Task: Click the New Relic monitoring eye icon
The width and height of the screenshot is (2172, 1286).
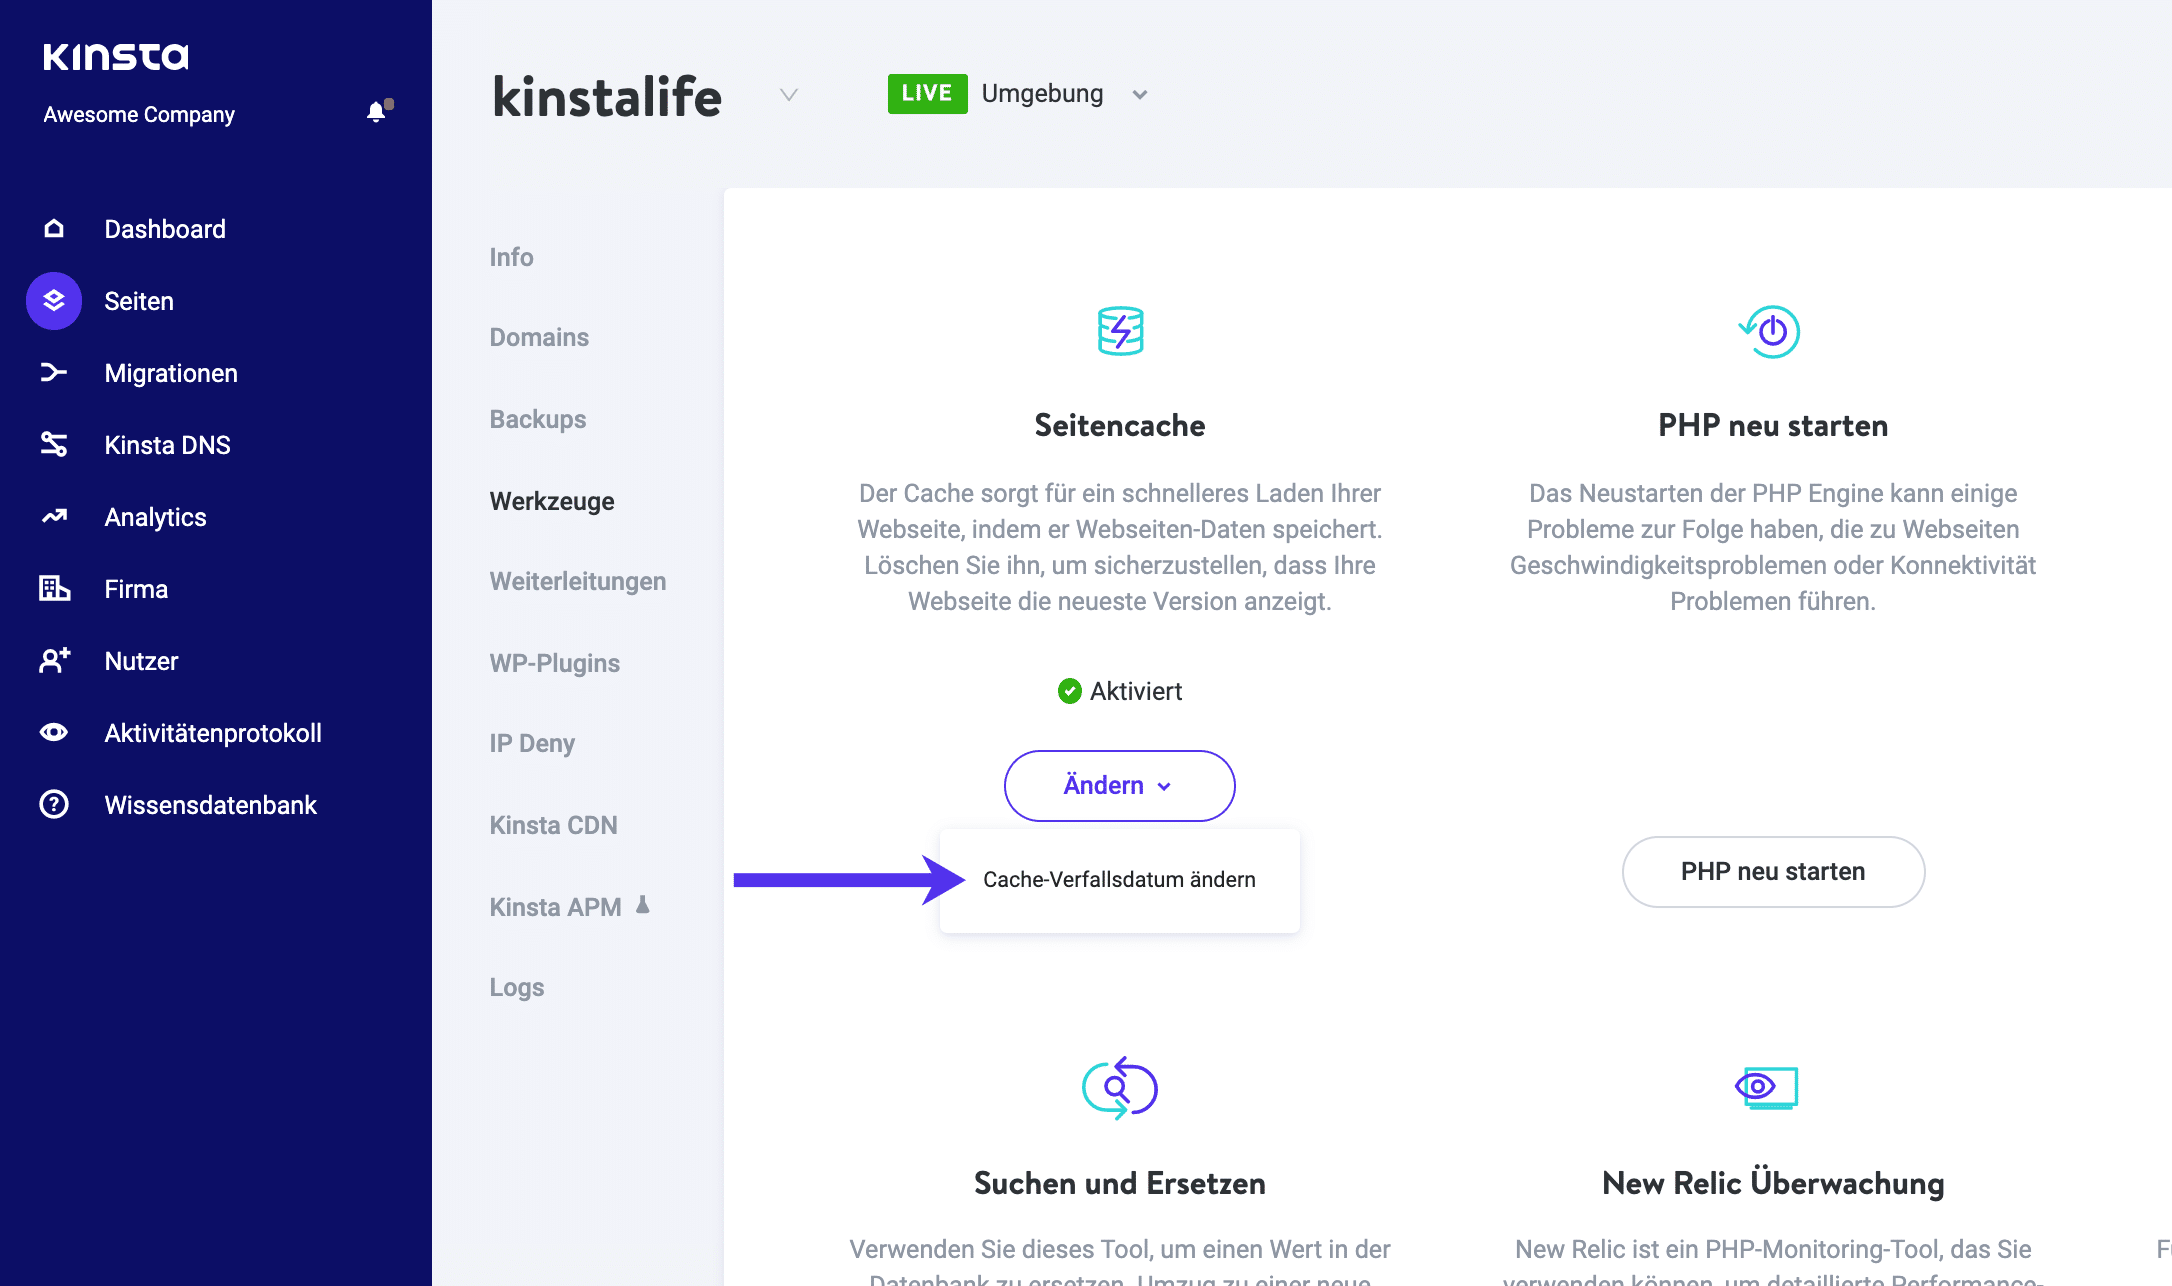Action: point(1767,1087)
